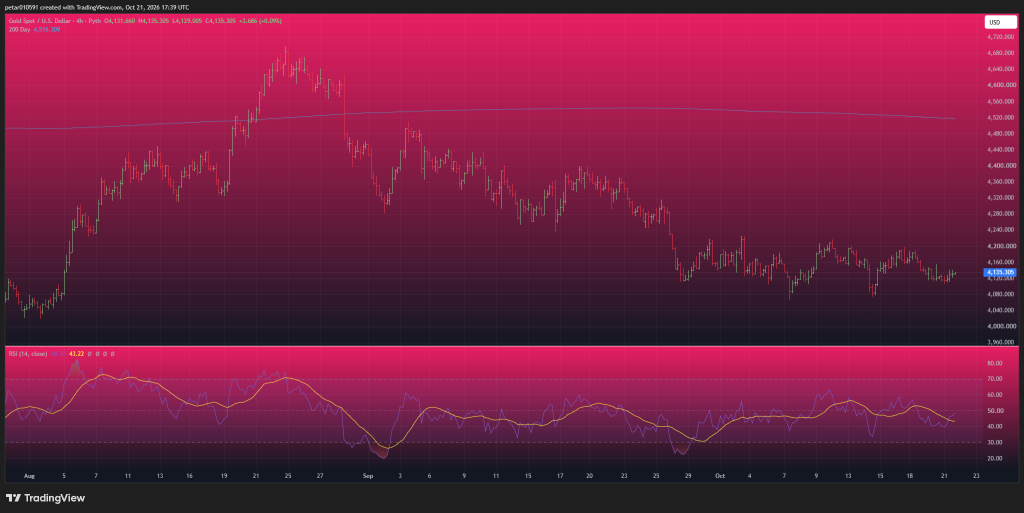Click the 4,520.000 price axis label

coord(1001,117)
